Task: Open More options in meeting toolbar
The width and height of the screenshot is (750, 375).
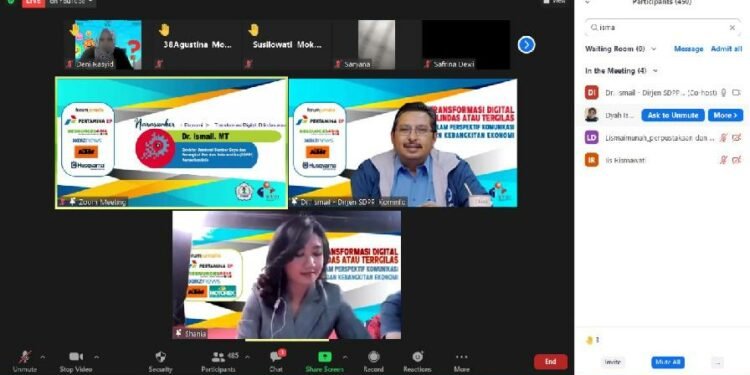Action: [x=462, y=362]
